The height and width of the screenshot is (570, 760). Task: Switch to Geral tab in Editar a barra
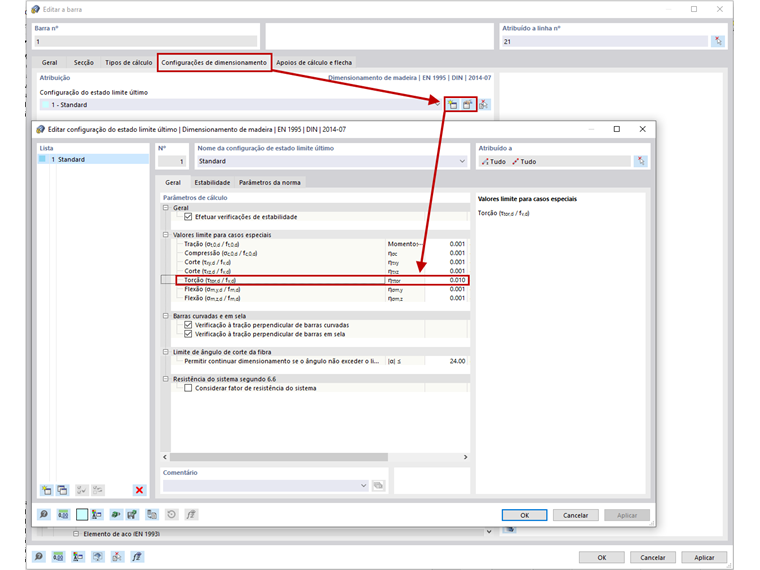pyautogui.click(x=49, y=63)
